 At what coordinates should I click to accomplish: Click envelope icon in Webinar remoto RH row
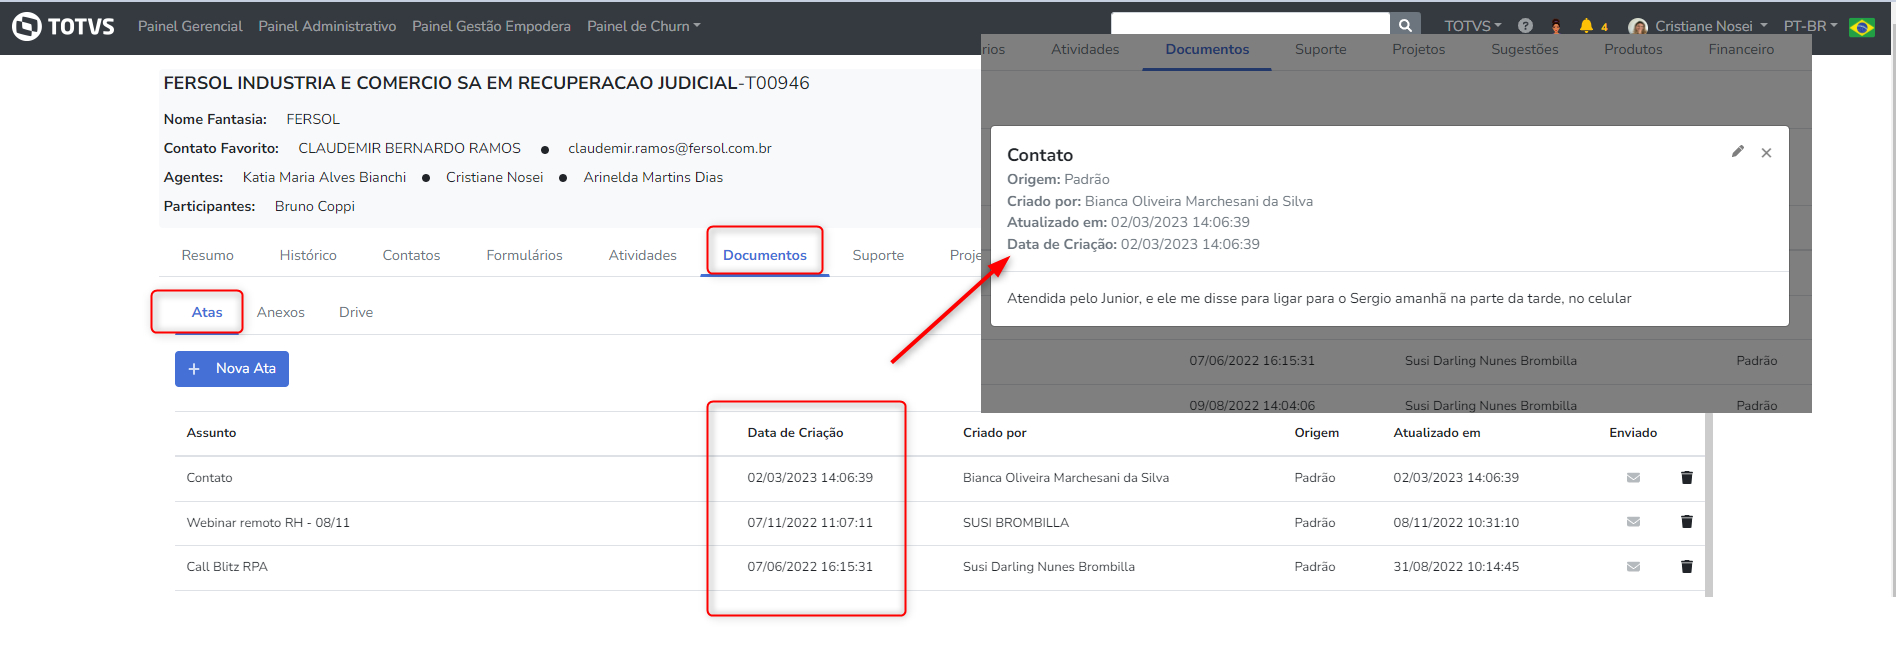pyautogui.click(x=1633, y=522)
